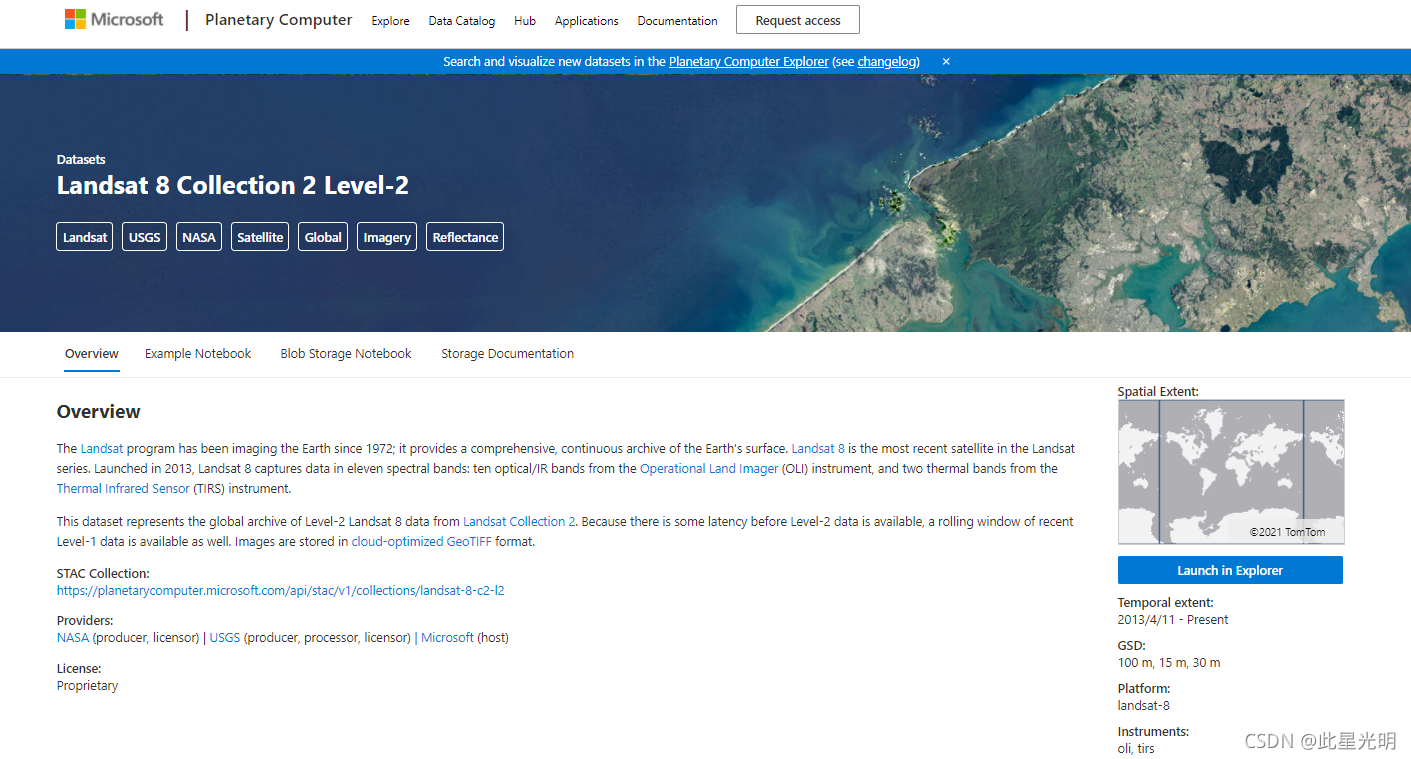The width and height of the screenshot is (1411, 759).
Task: Click the Request access button
Action: coord(798,20)
